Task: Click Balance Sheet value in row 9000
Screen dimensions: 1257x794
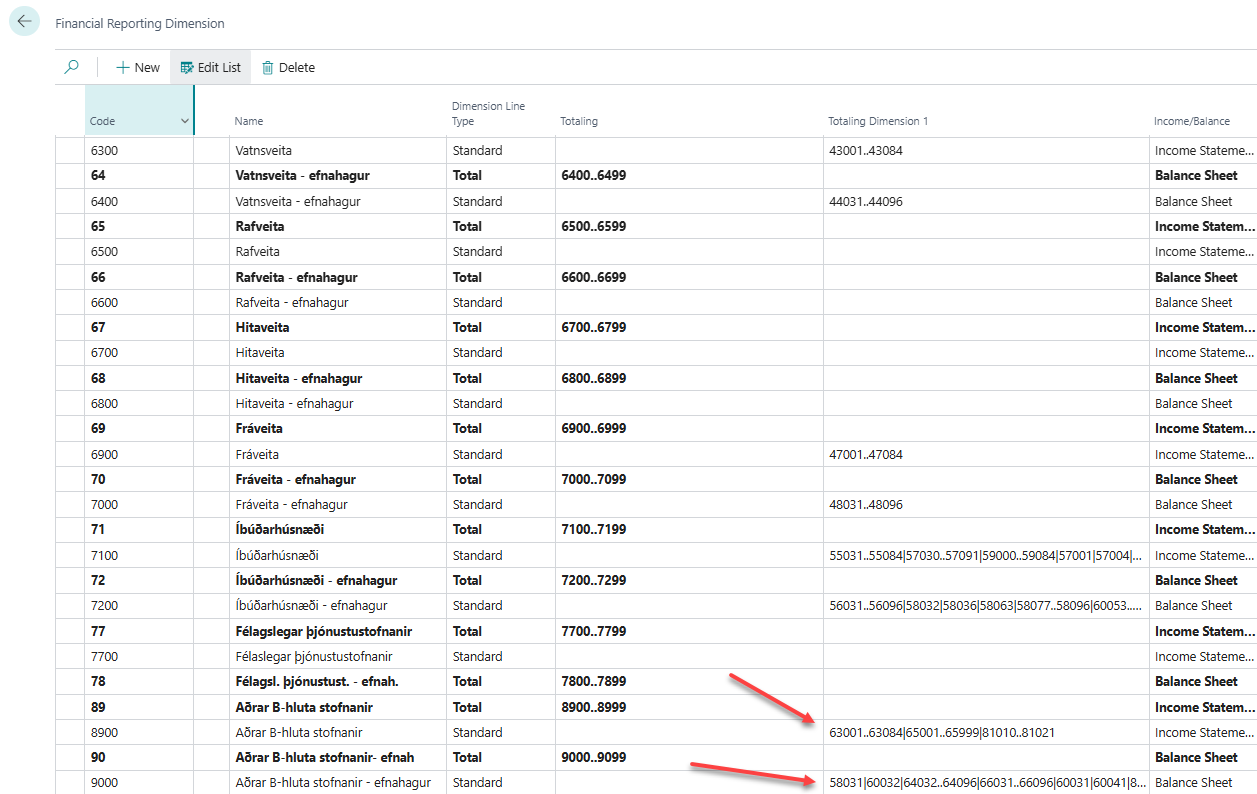Action: coord(1193,782)
